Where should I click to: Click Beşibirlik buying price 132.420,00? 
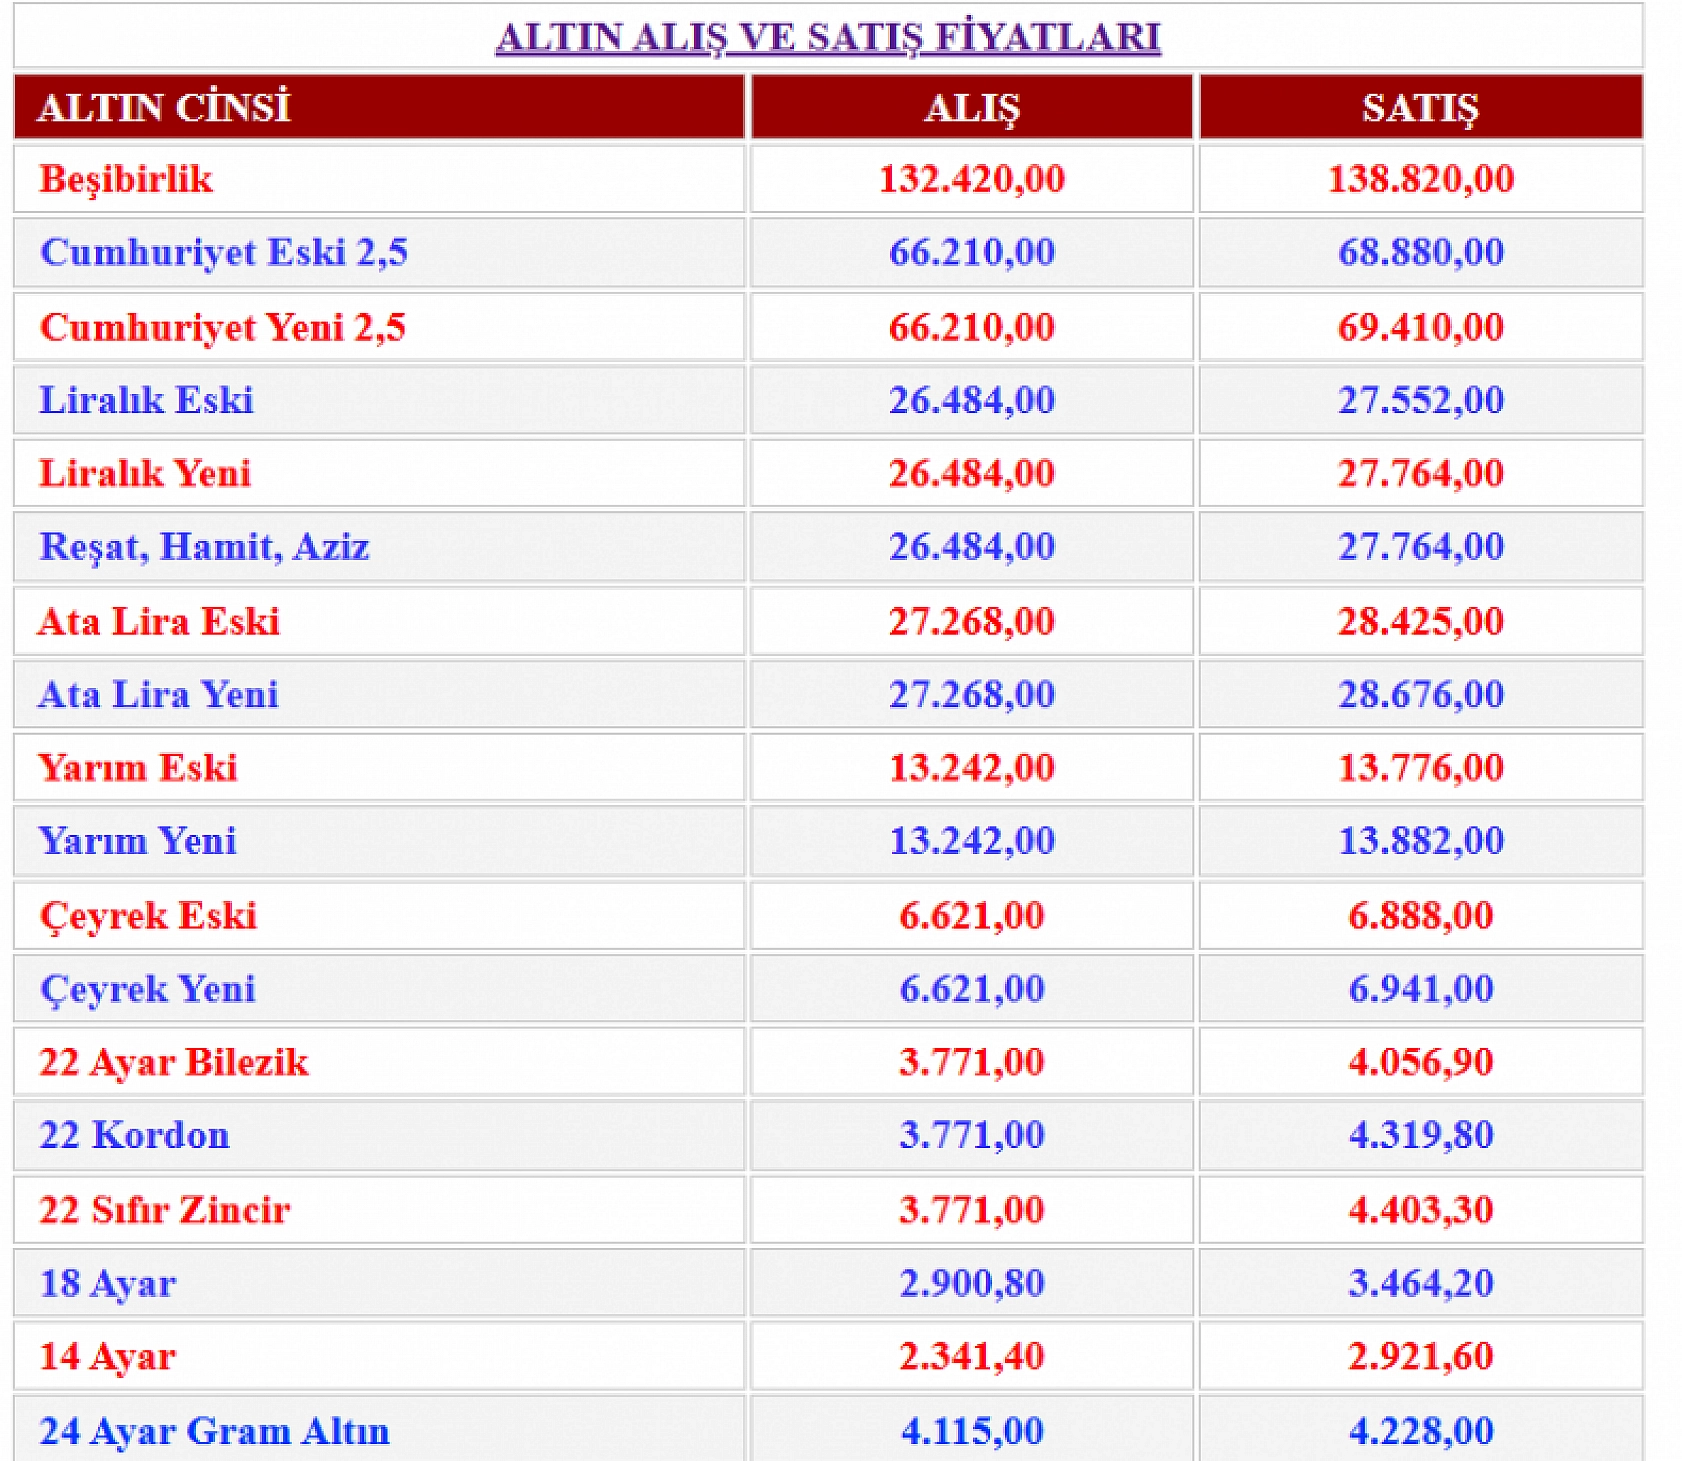tap(971, 179)
